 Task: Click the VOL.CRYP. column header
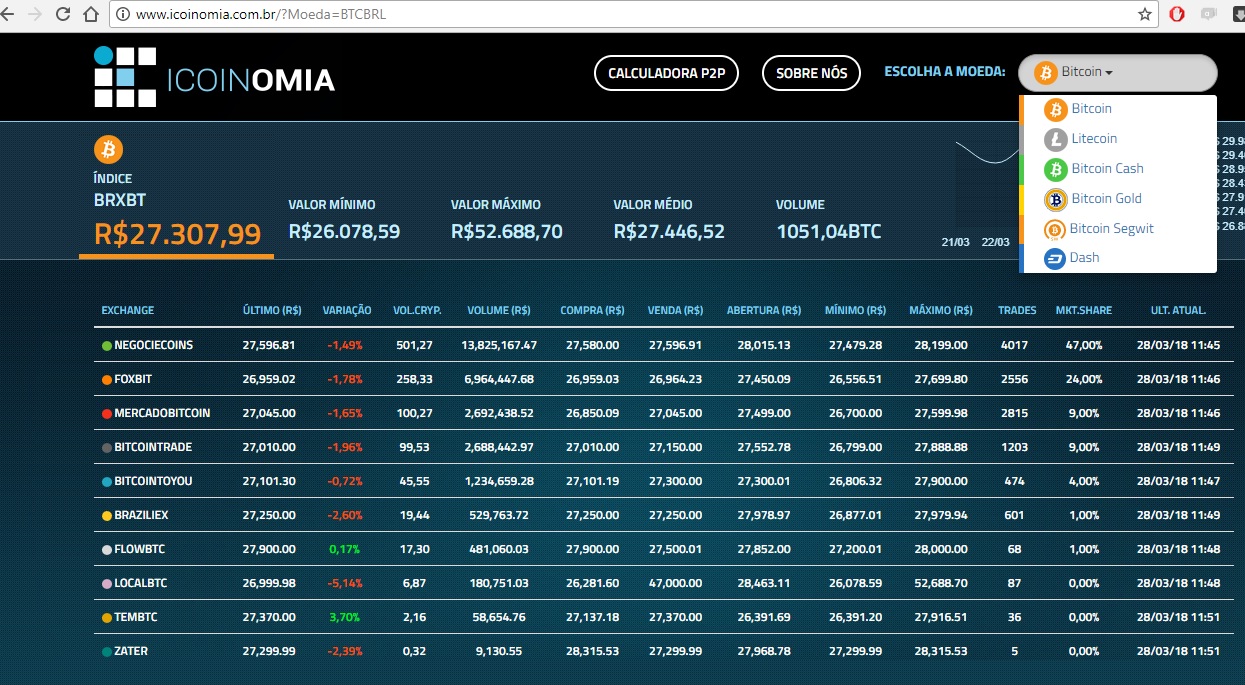417,311
